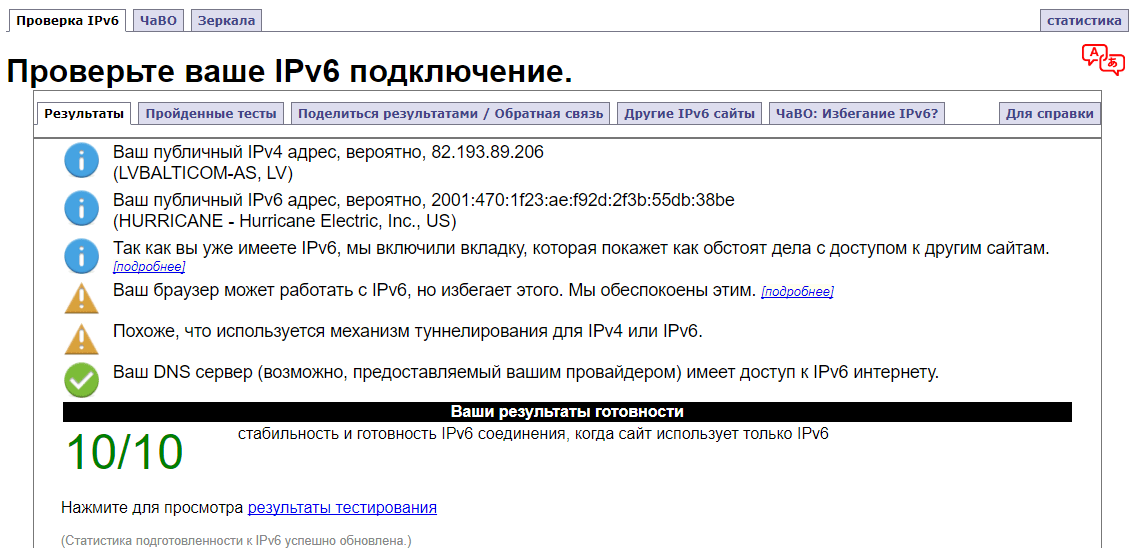Select the 'Результаты' tab
1132x548 pixels.
[84, 113]
